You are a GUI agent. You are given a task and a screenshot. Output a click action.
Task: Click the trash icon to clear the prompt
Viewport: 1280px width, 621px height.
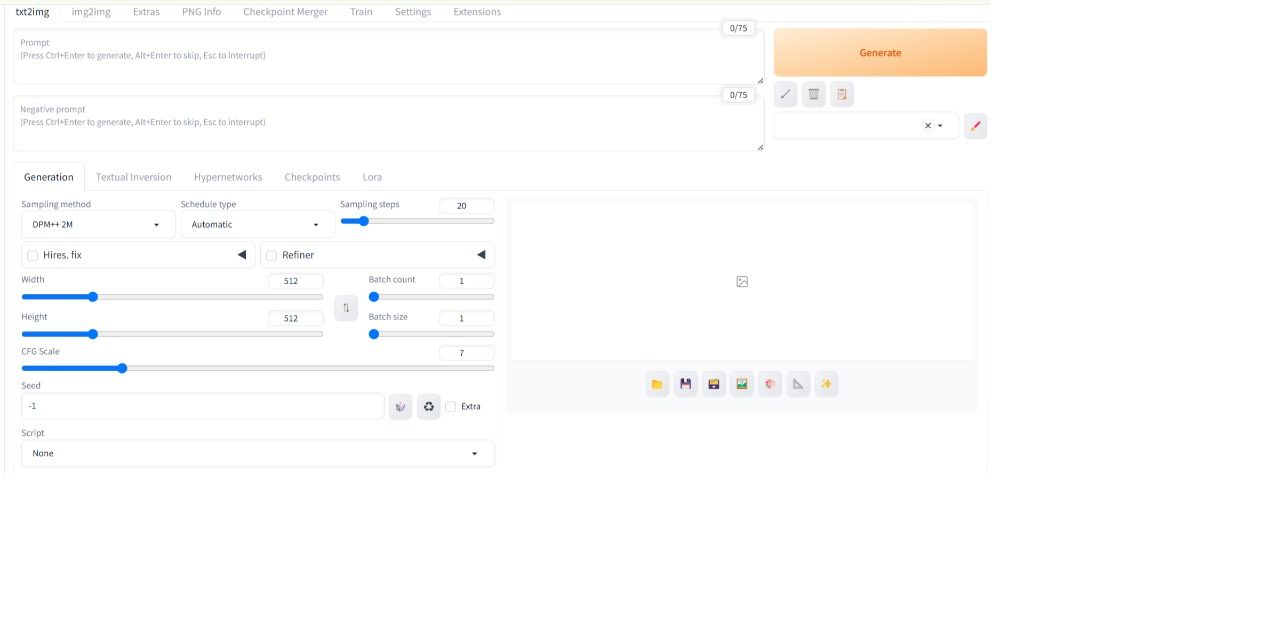[814, 94]
